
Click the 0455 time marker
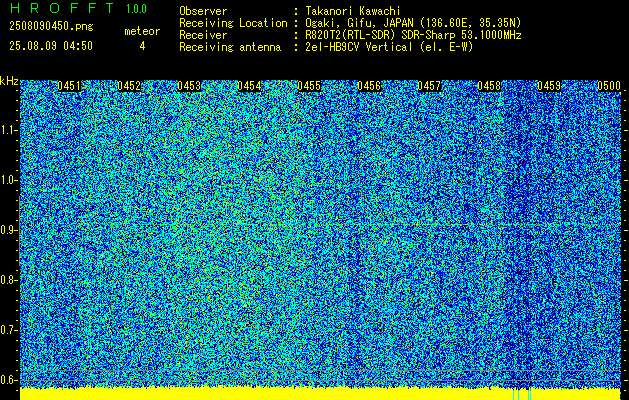click(x=309, y=86)
